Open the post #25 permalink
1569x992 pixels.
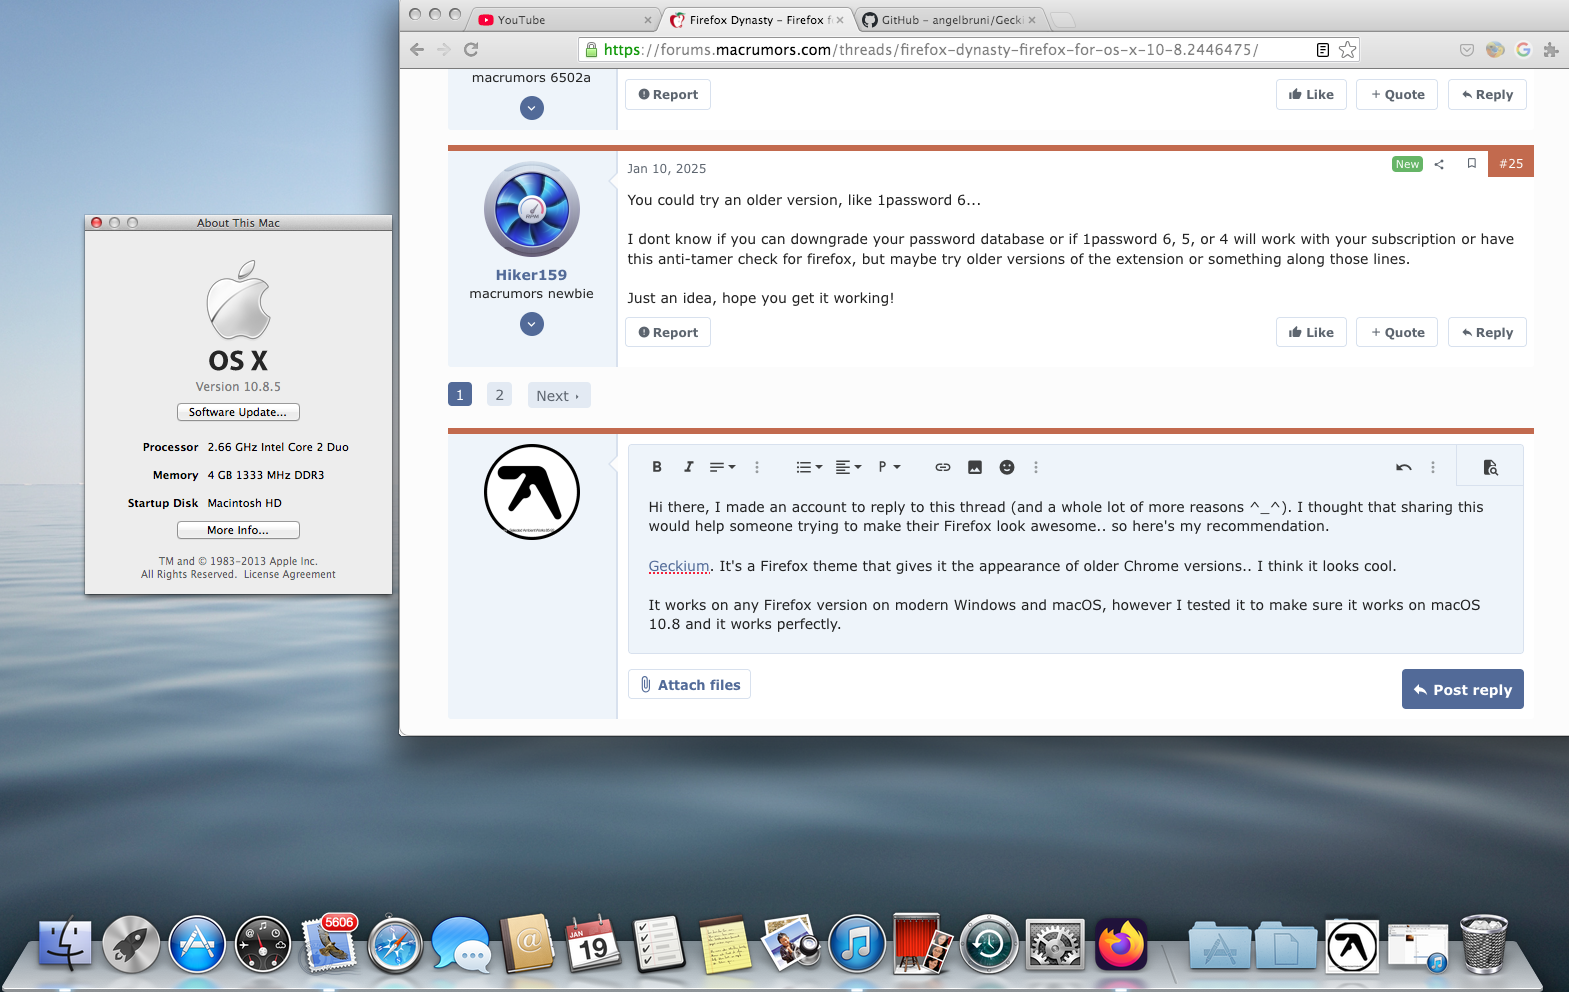click(x=1511, y=164)
